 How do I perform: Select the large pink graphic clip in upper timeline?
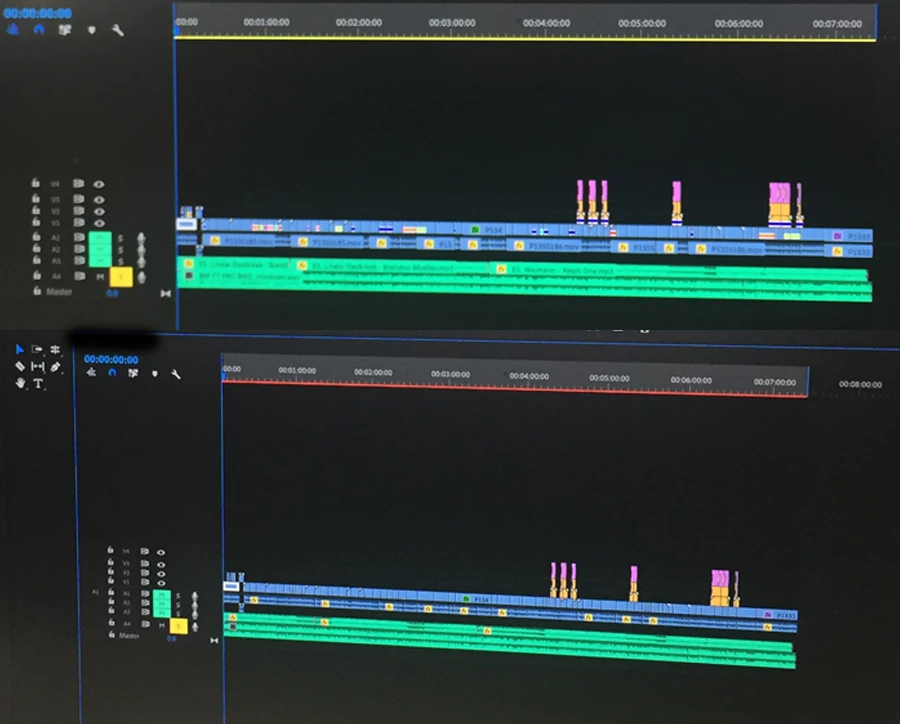779,192
